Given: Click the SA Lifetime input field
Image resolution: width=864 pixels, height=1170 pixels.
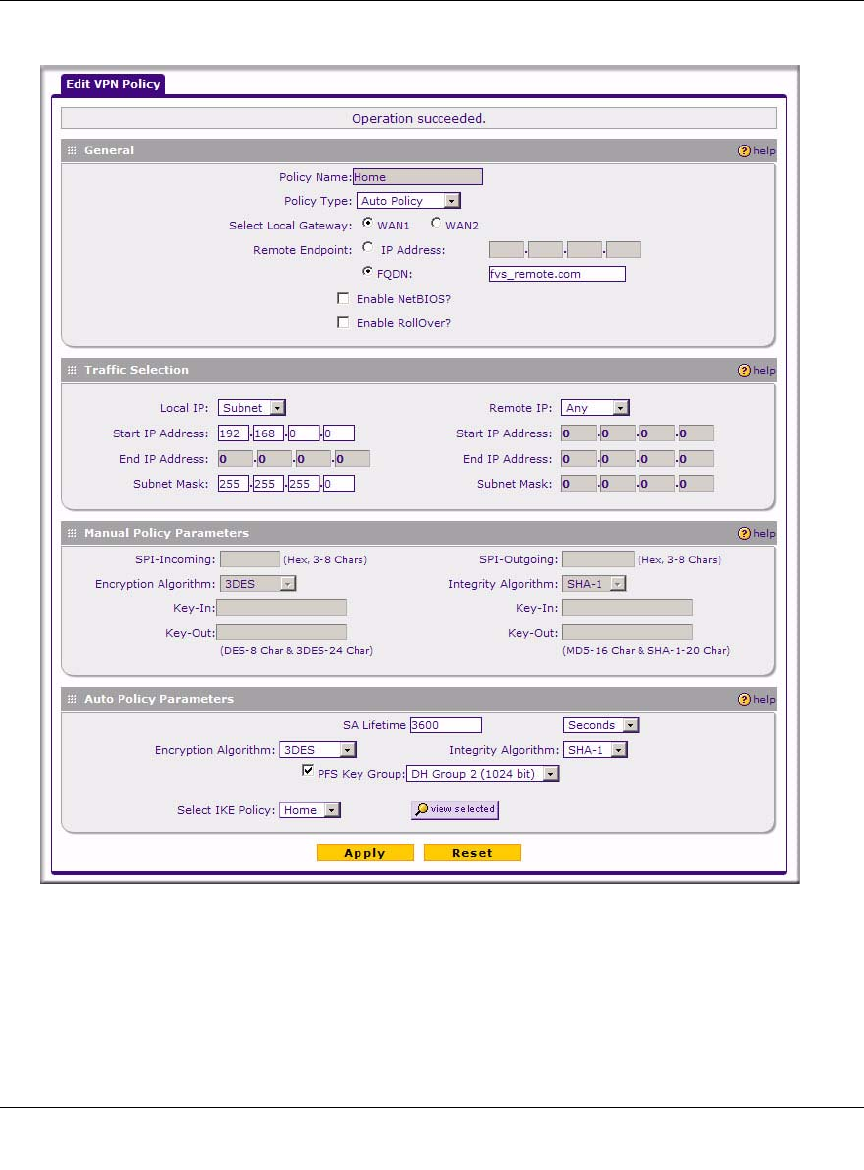Looking at the screenshot, I should (445, 725).
